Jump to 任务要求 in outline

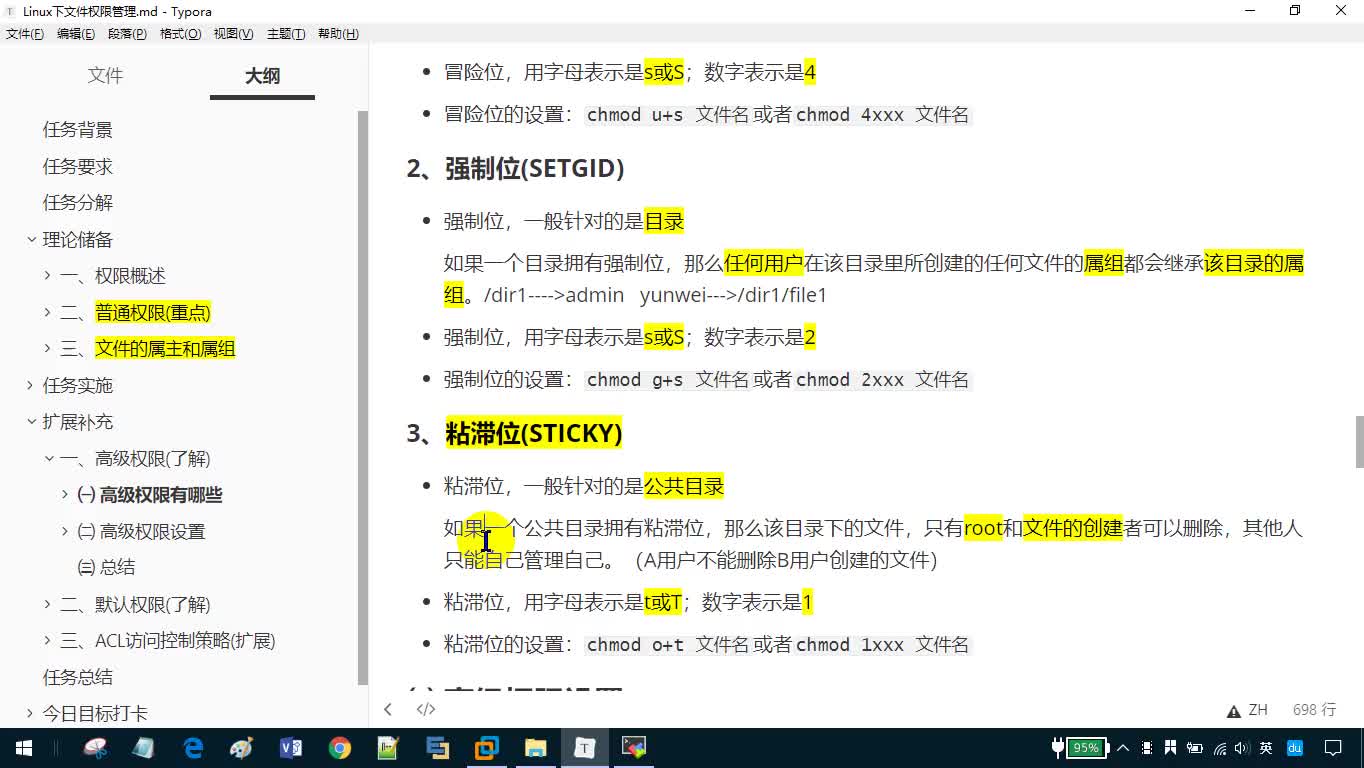click(78, 167)
